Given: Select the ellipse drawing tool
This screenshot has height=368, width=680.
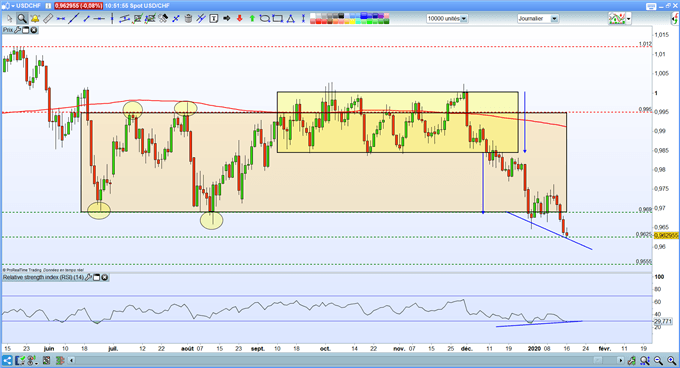Looking at the screenshot, I should pos(265,19).
